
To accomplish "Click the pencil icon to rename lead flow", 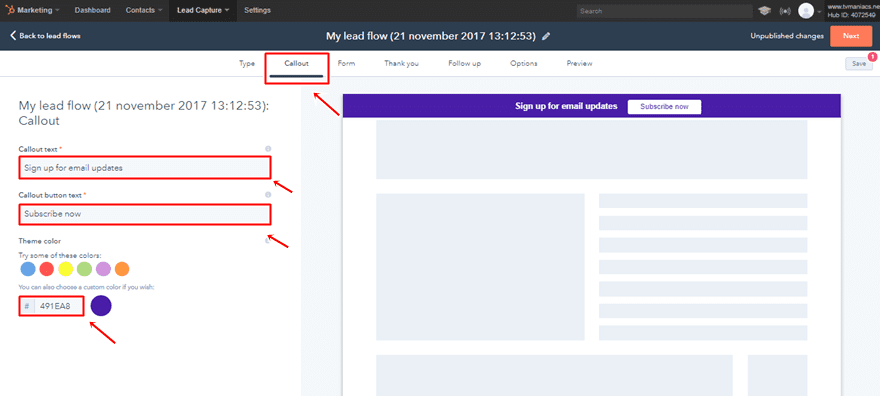I will tap(546, 36).
